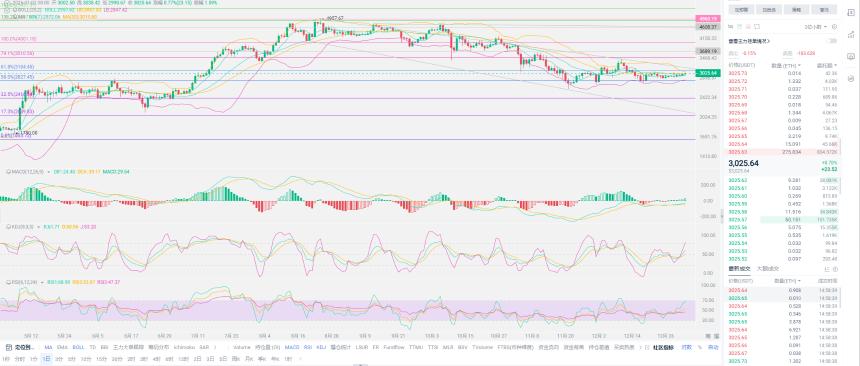Select the green bids-only order book icon
860x366 pixels.
739,26
